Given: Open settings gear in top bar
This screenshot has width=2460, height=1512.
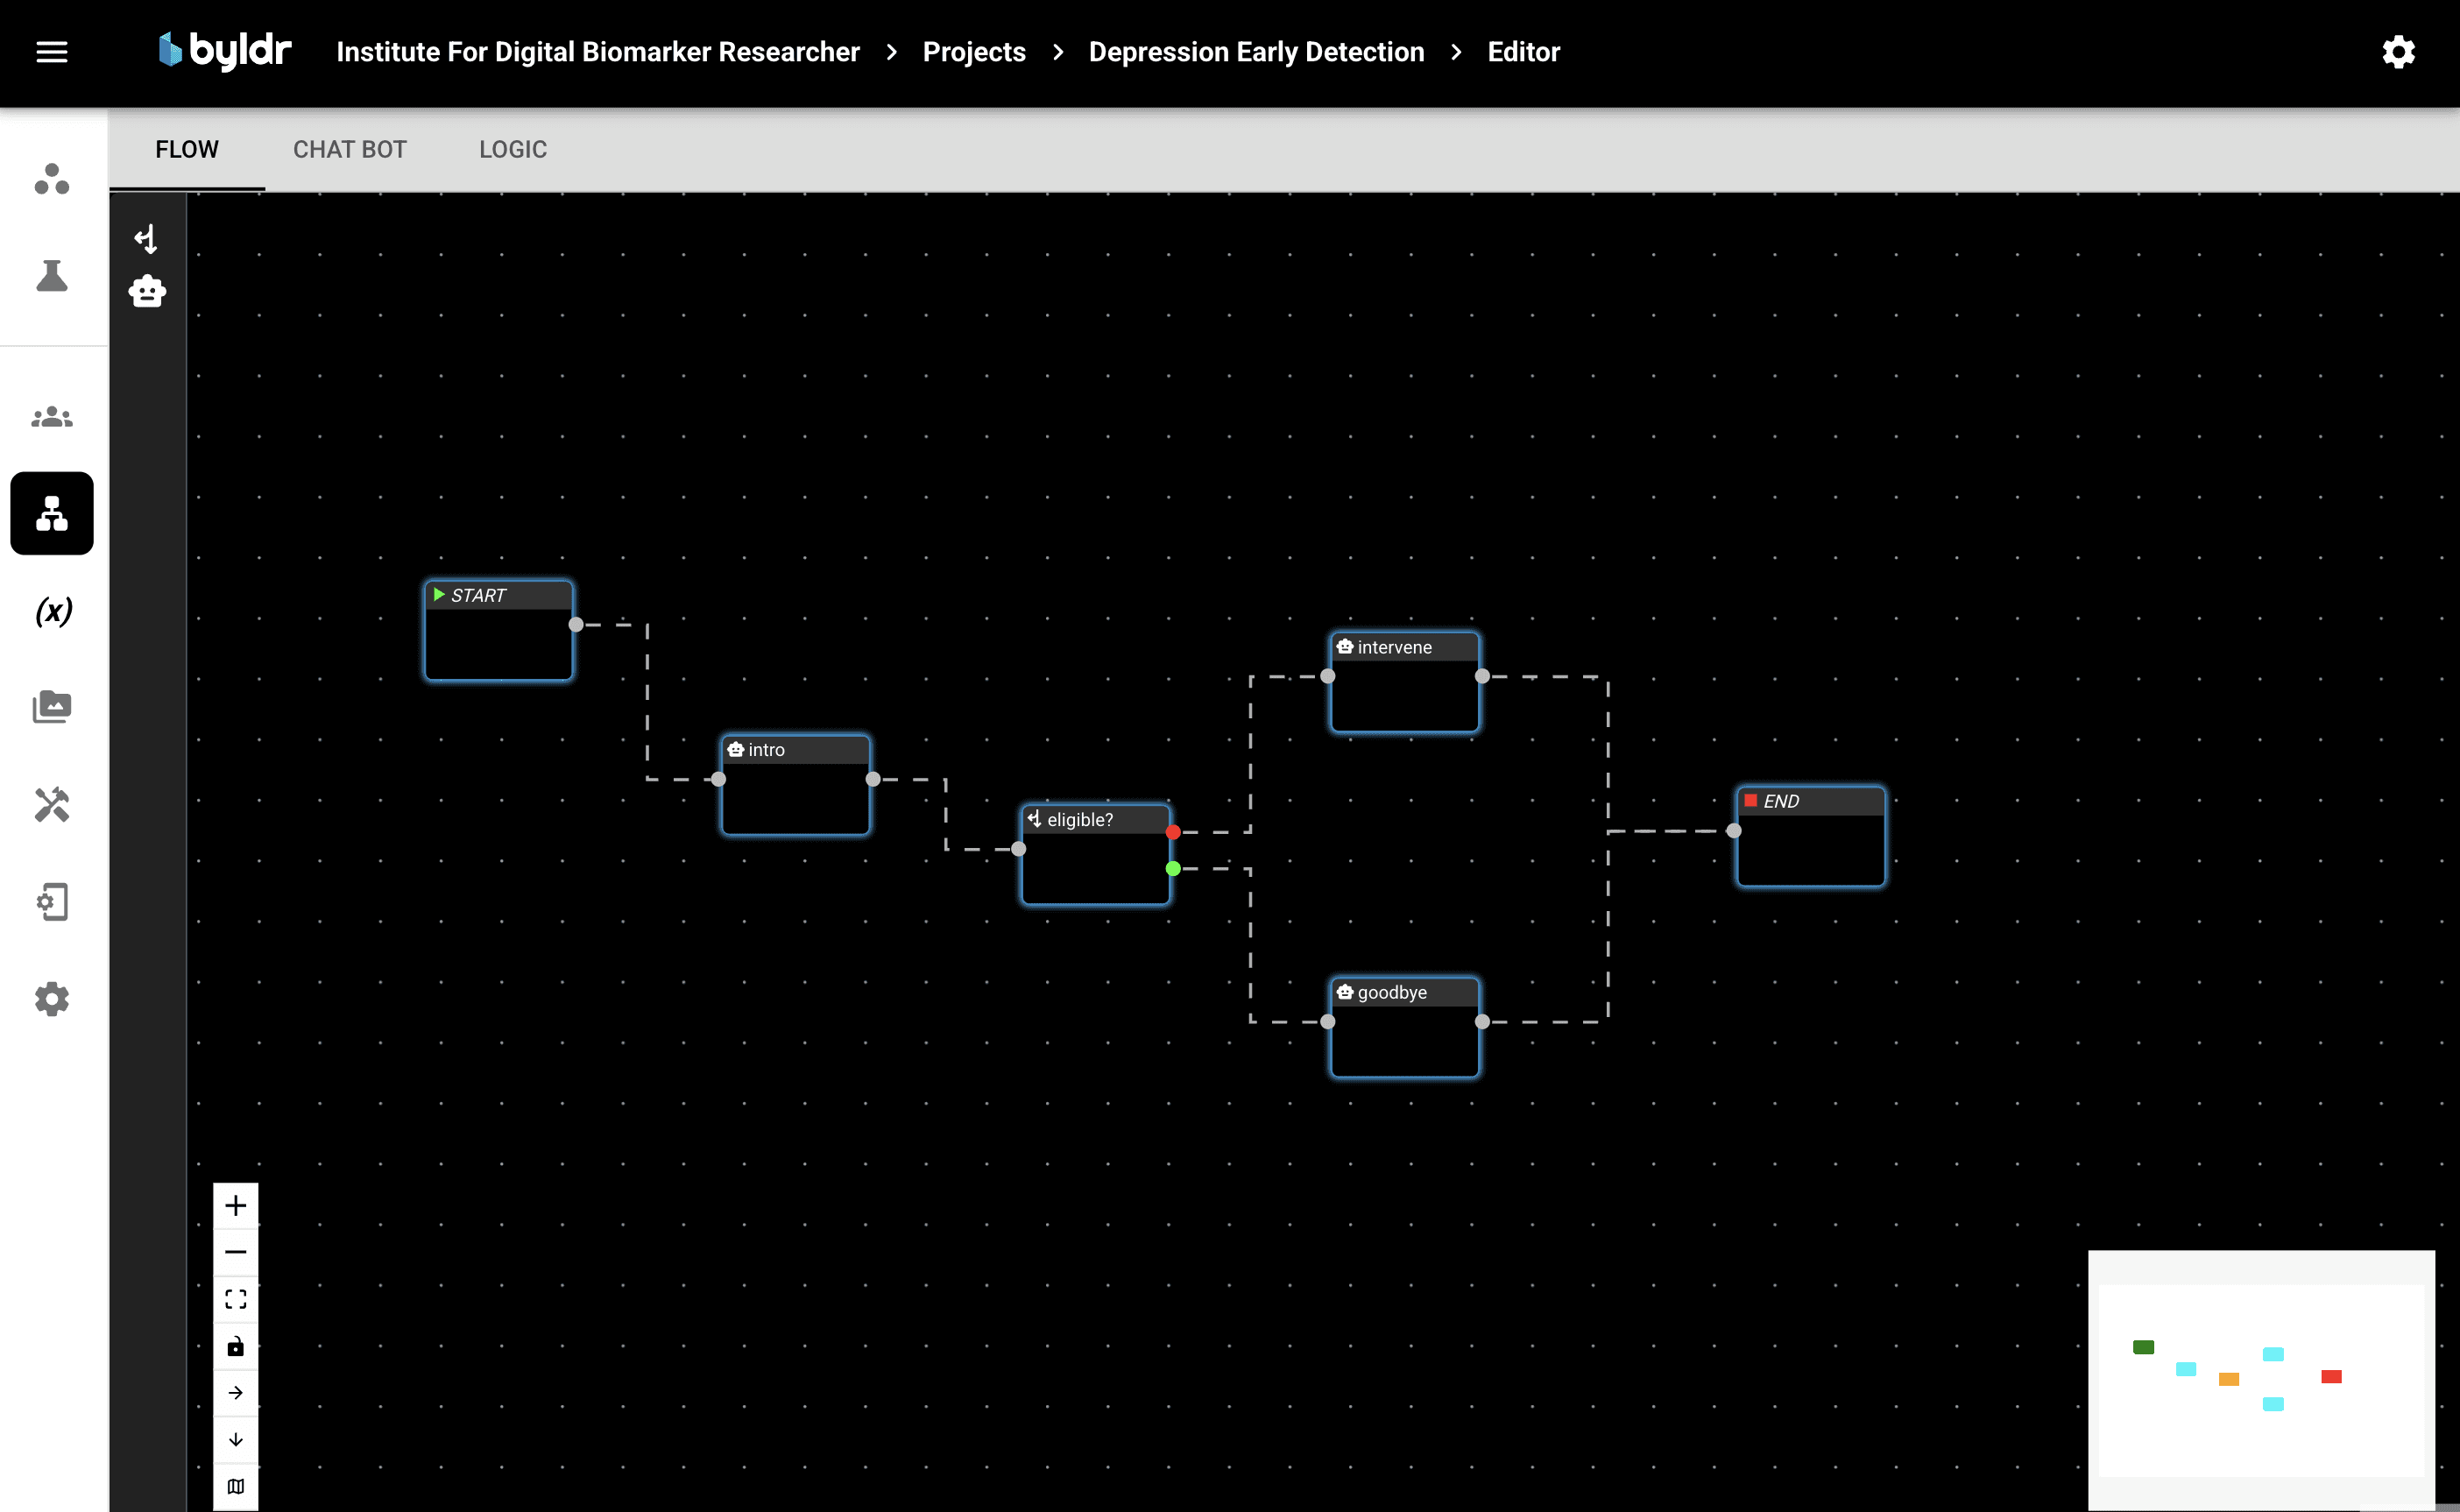Looking at the screenshot, I should pyautogui.click(x=2398, y=52).
